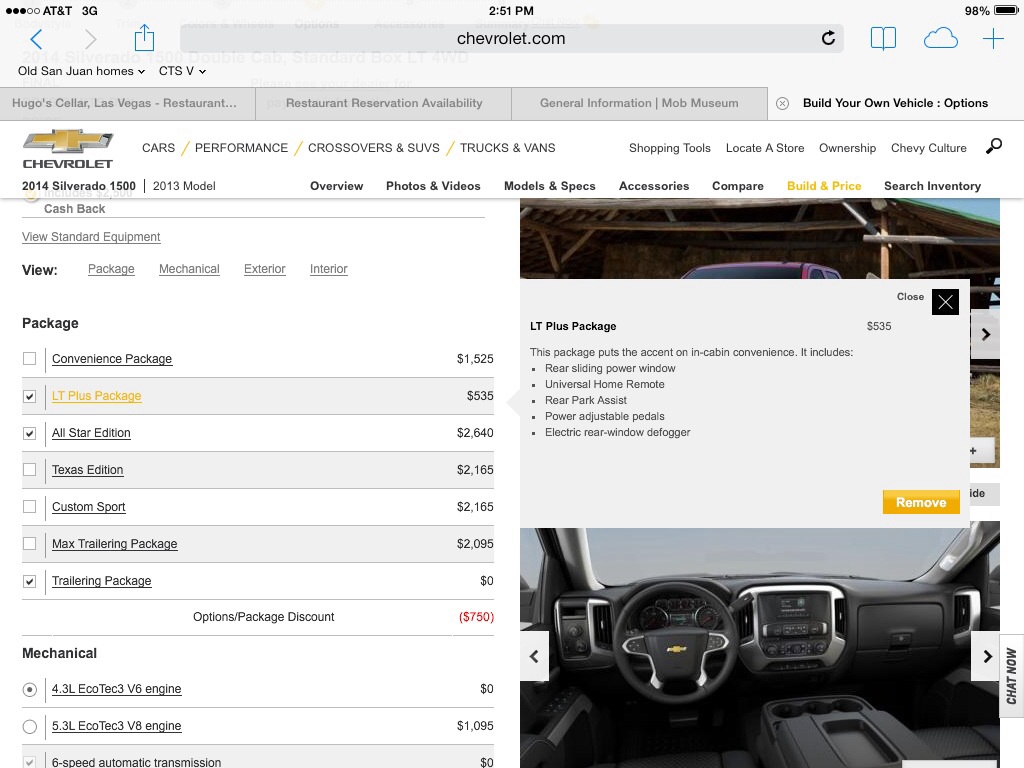
Task: Show next exterior photo arrow
Action: click(985, 334)
